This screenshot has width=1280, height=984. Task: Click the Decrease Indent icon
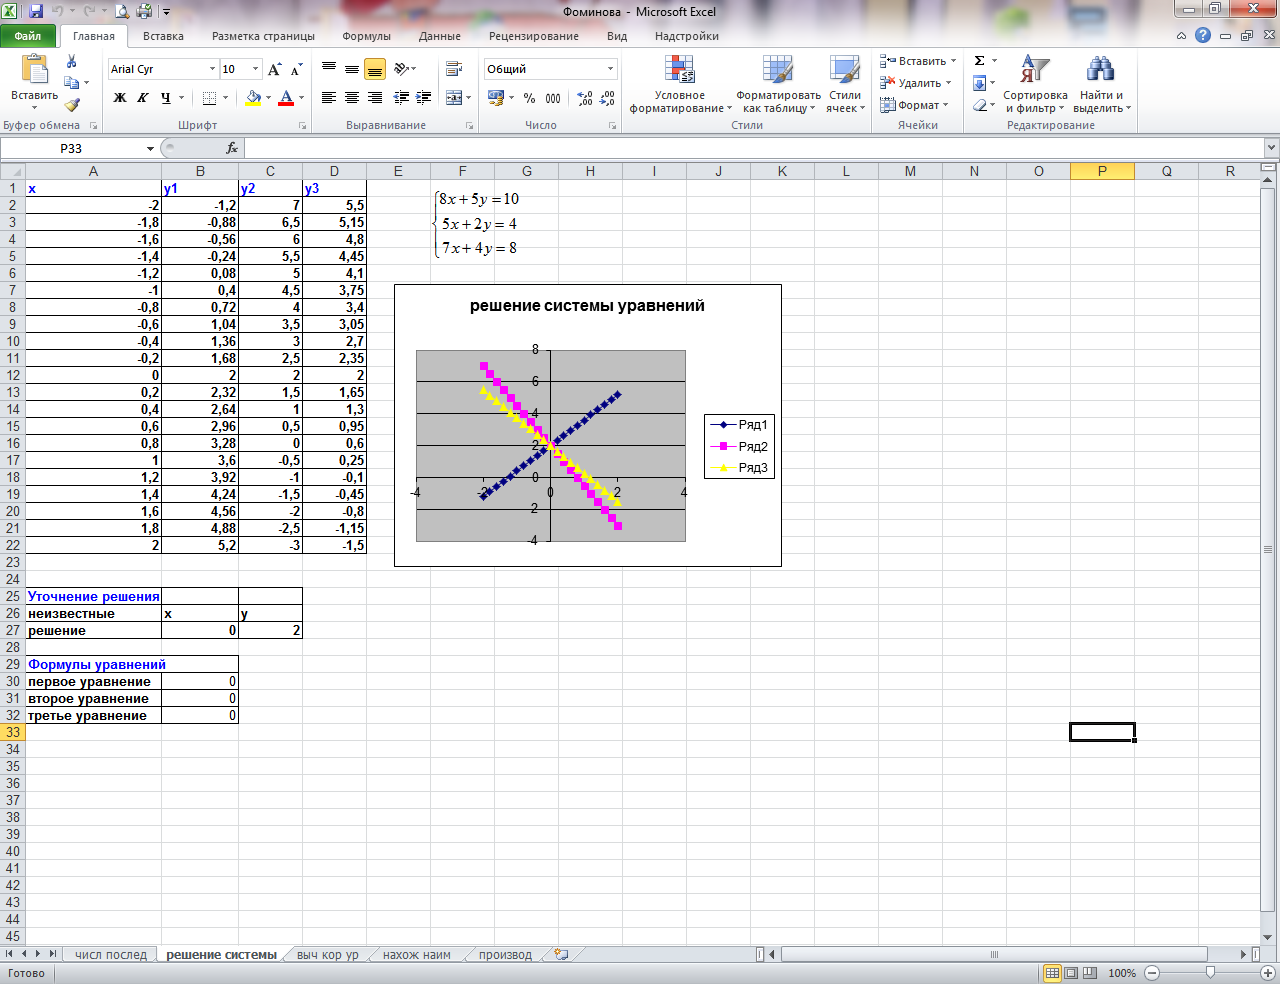tap(401, 98)
